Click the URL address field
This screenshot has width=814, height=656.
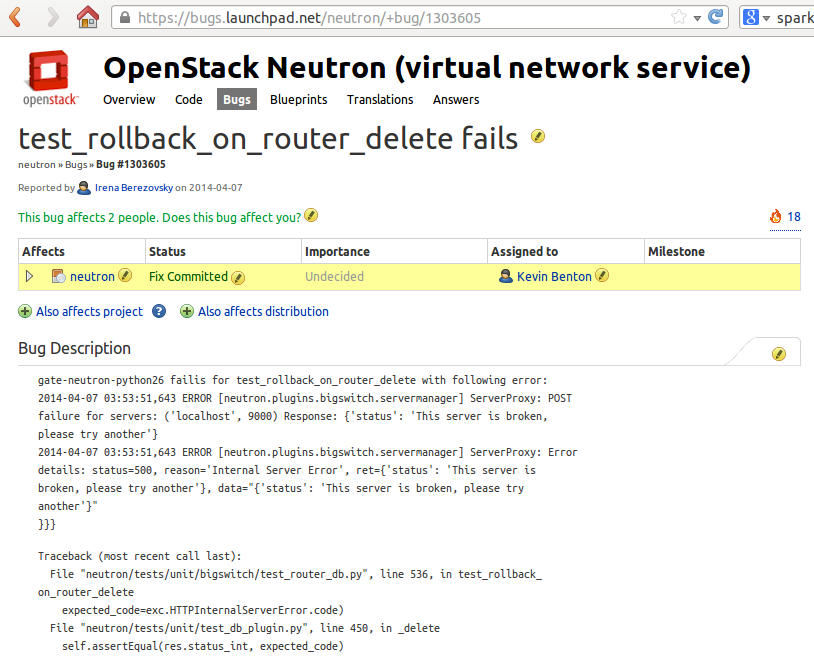(400, 18)
